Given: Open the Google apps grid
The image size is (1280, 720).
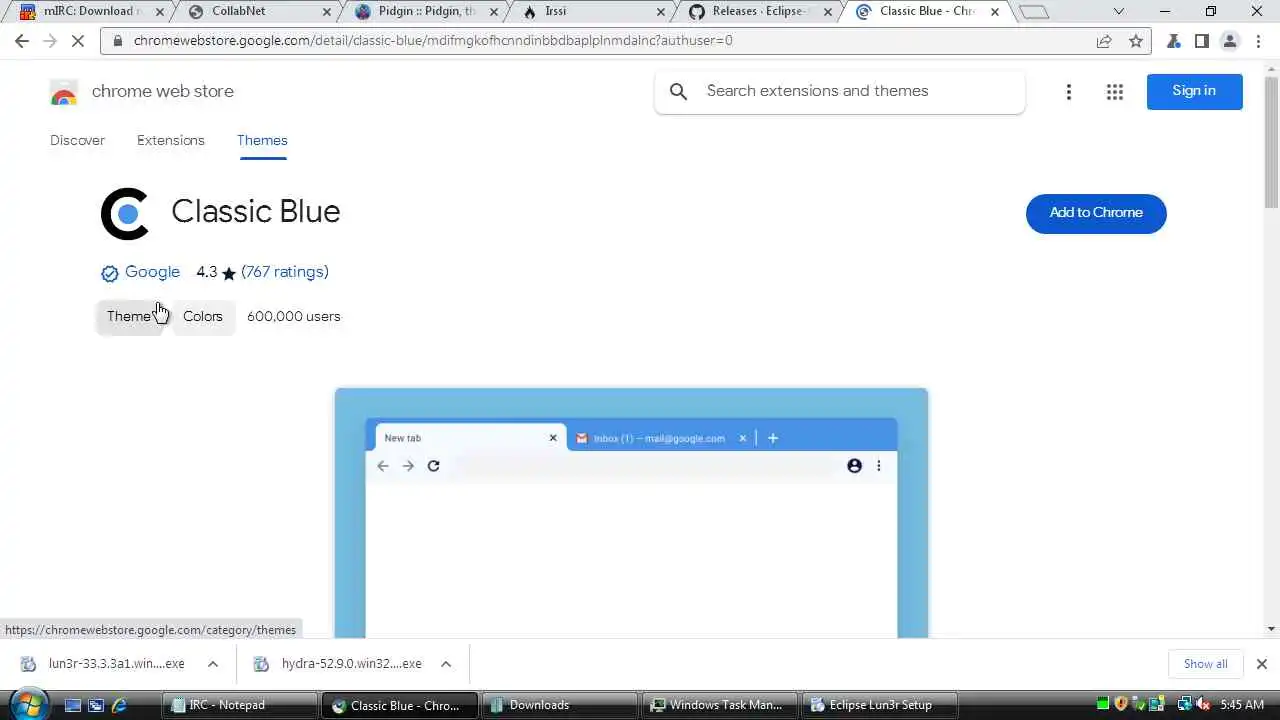Looking at the screenshot, I should pos(1115,92).
